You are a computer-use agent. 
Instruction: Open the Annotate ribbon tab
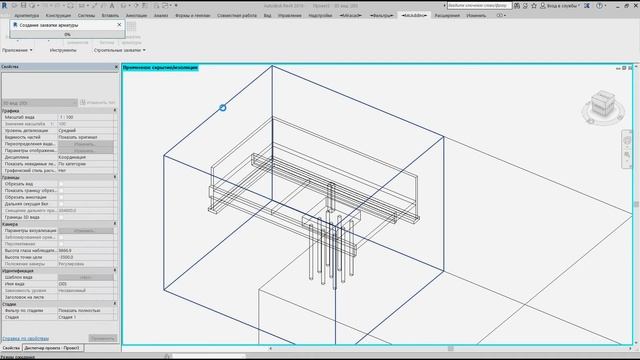click(x=136, y=16)
